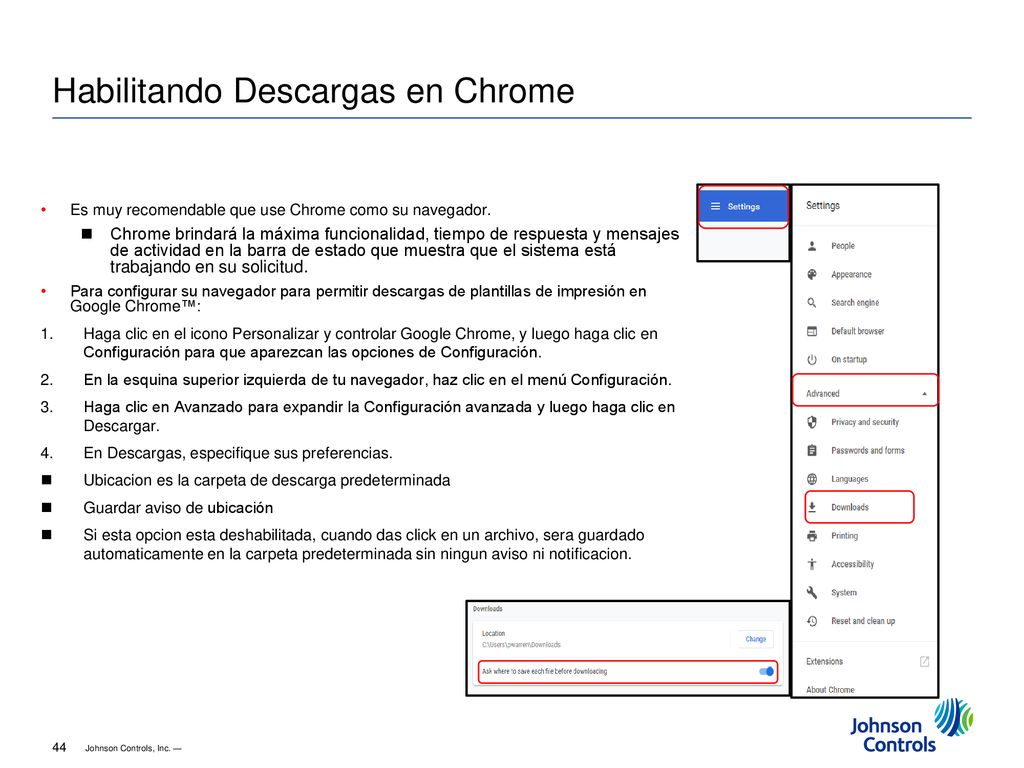Open the Appearance settings entry
The height and width of the screenshot is (768, 1024).
(851, 274)
